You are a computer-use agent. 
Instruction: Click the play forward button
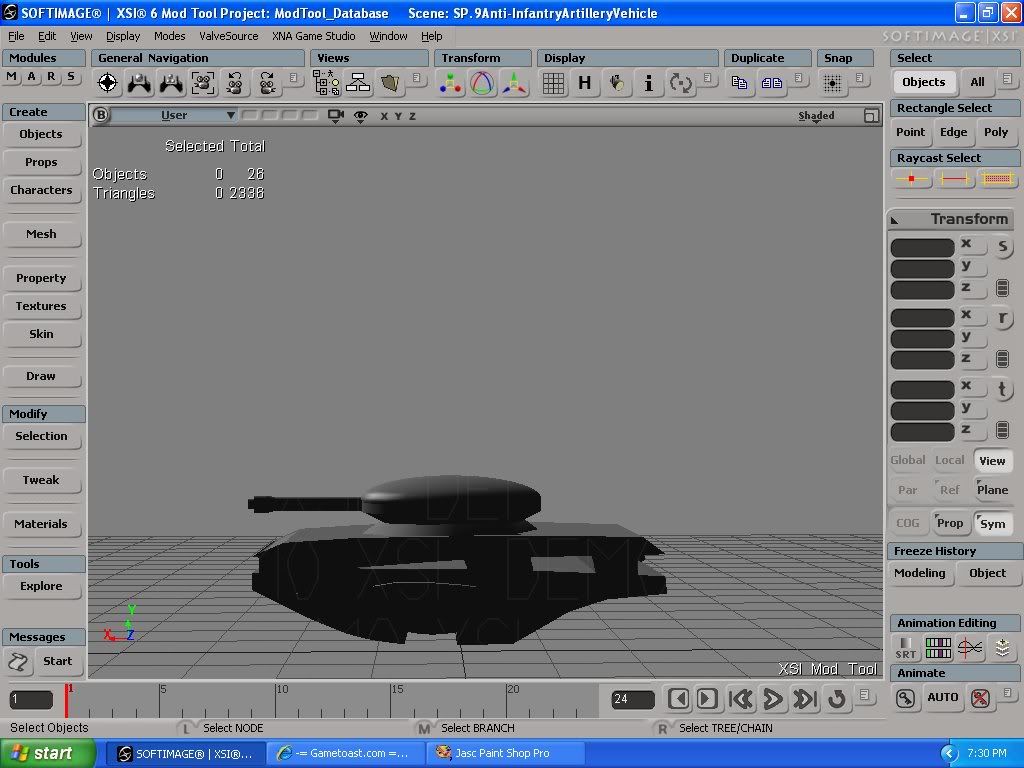click(x=773, y=699)
